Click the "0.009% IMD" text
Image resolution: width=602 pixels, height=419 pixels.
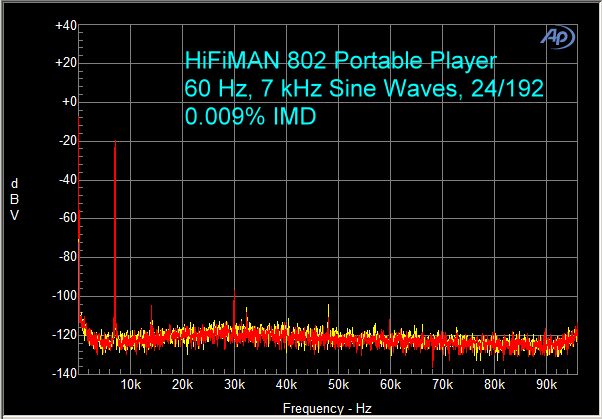[x=250, y=117]
